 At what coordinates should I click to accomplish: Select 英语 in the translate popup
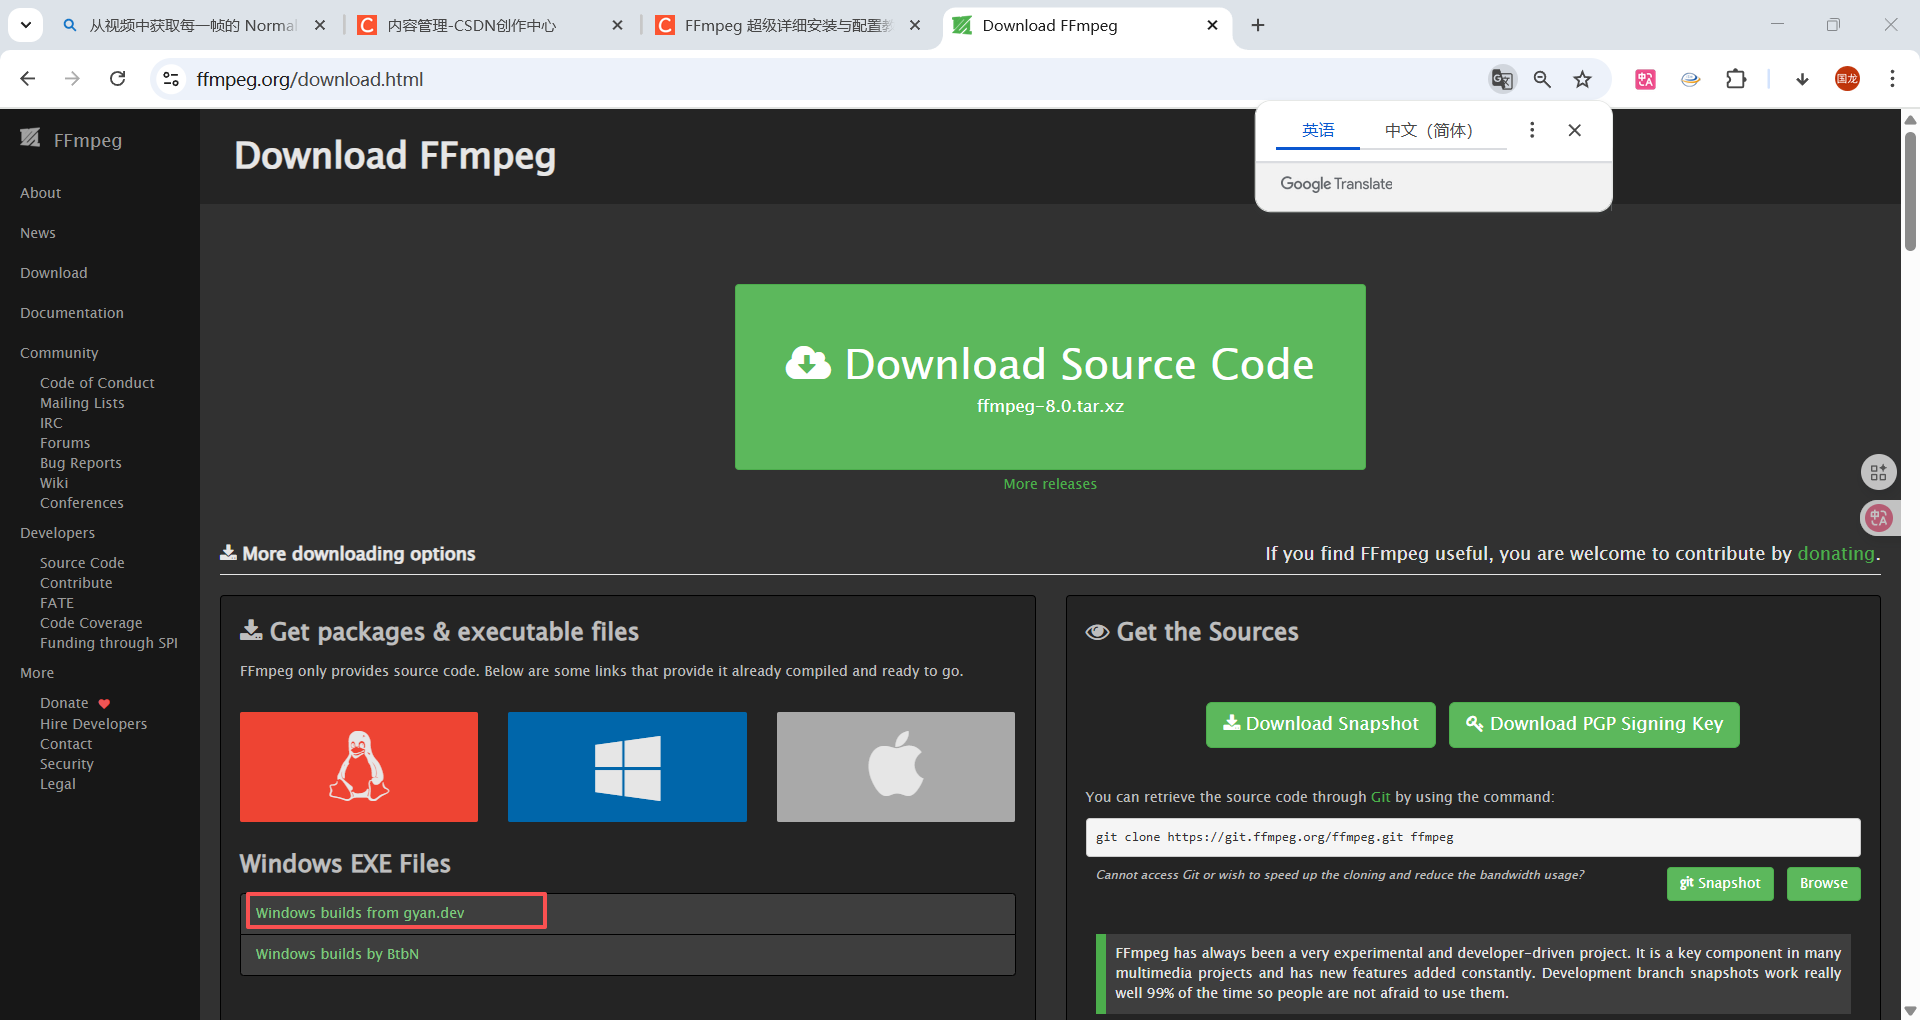point(1317,130)
